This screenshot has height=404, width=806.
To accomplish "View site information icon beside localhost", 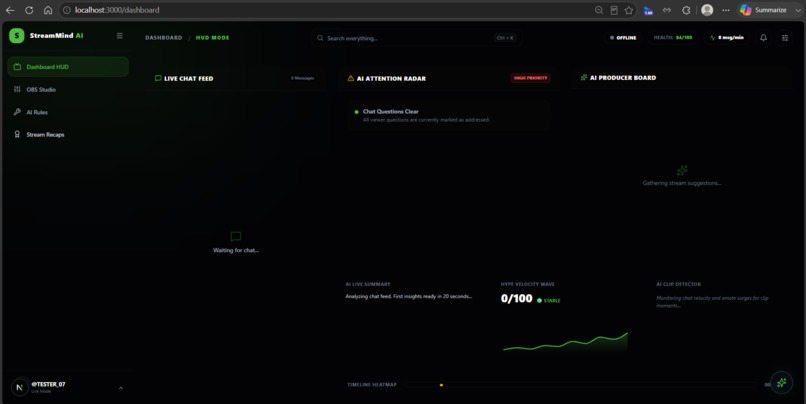I will (67, 10).
